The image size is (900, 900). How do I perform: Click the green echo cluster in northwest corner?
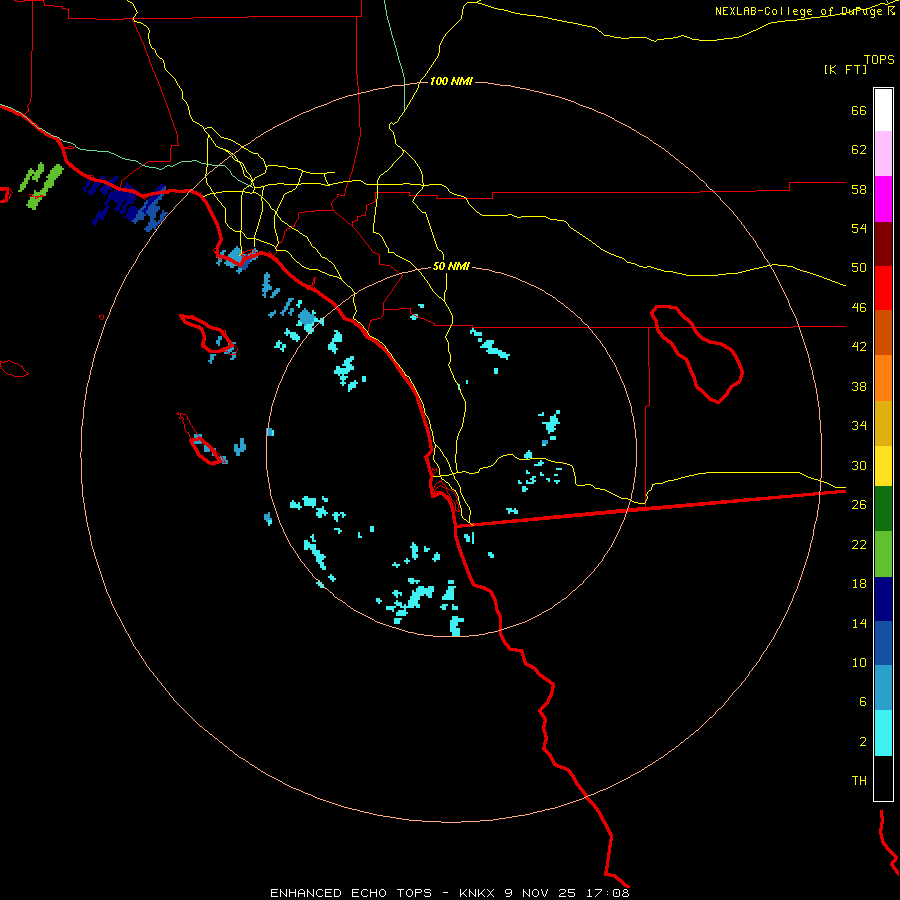[41, 184]
